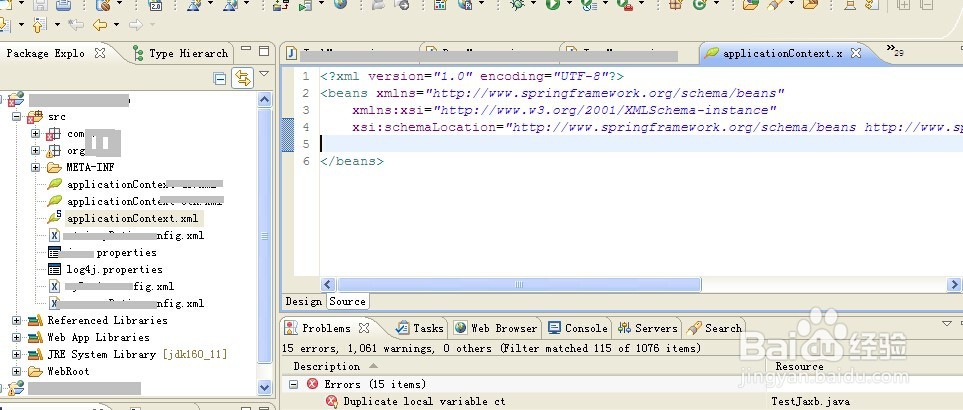Click the red error icon beside Duplicate local variable
963x410 pixels.
pos(332,401)
